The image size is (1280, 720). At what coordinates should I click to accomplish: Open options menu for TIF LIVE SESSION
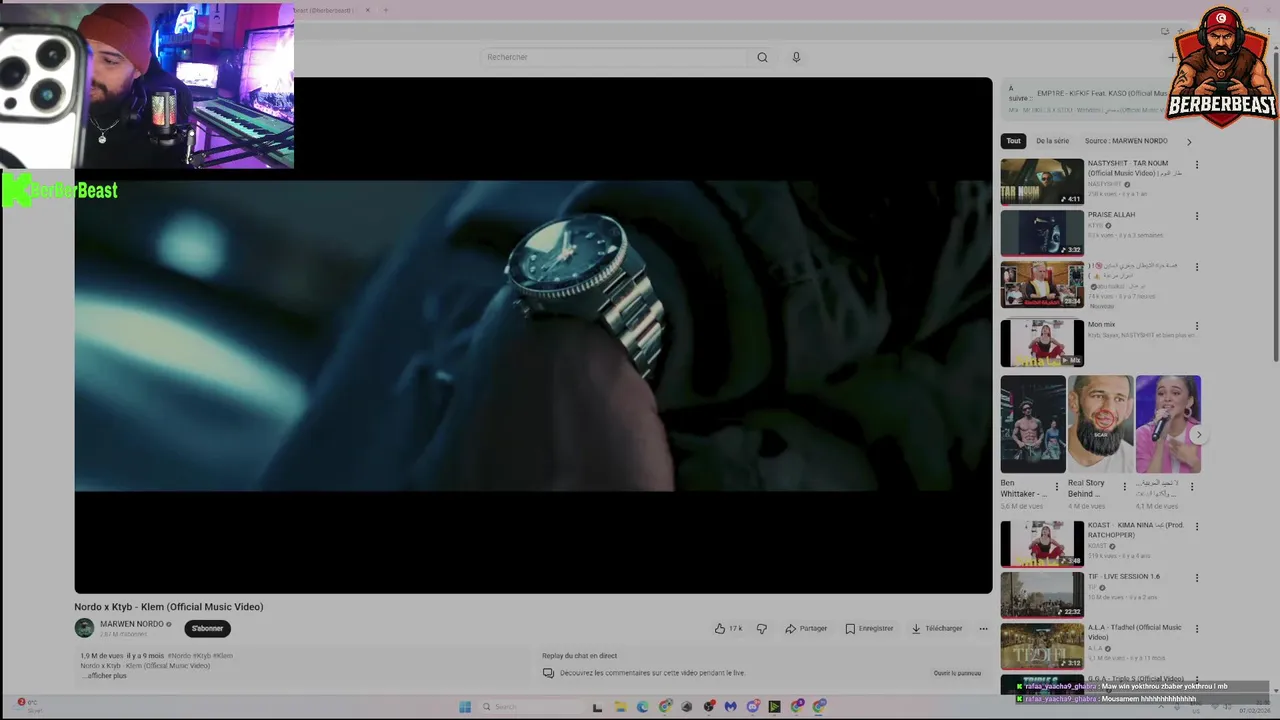[x=1196, y=578]
